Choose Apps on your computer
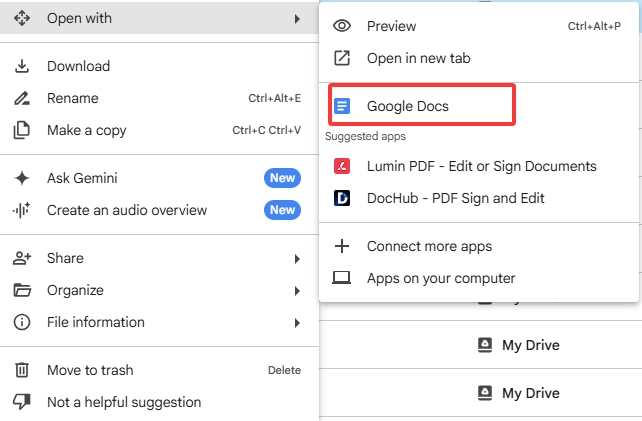This screenshot has height=421, width=642. (479, 278)
